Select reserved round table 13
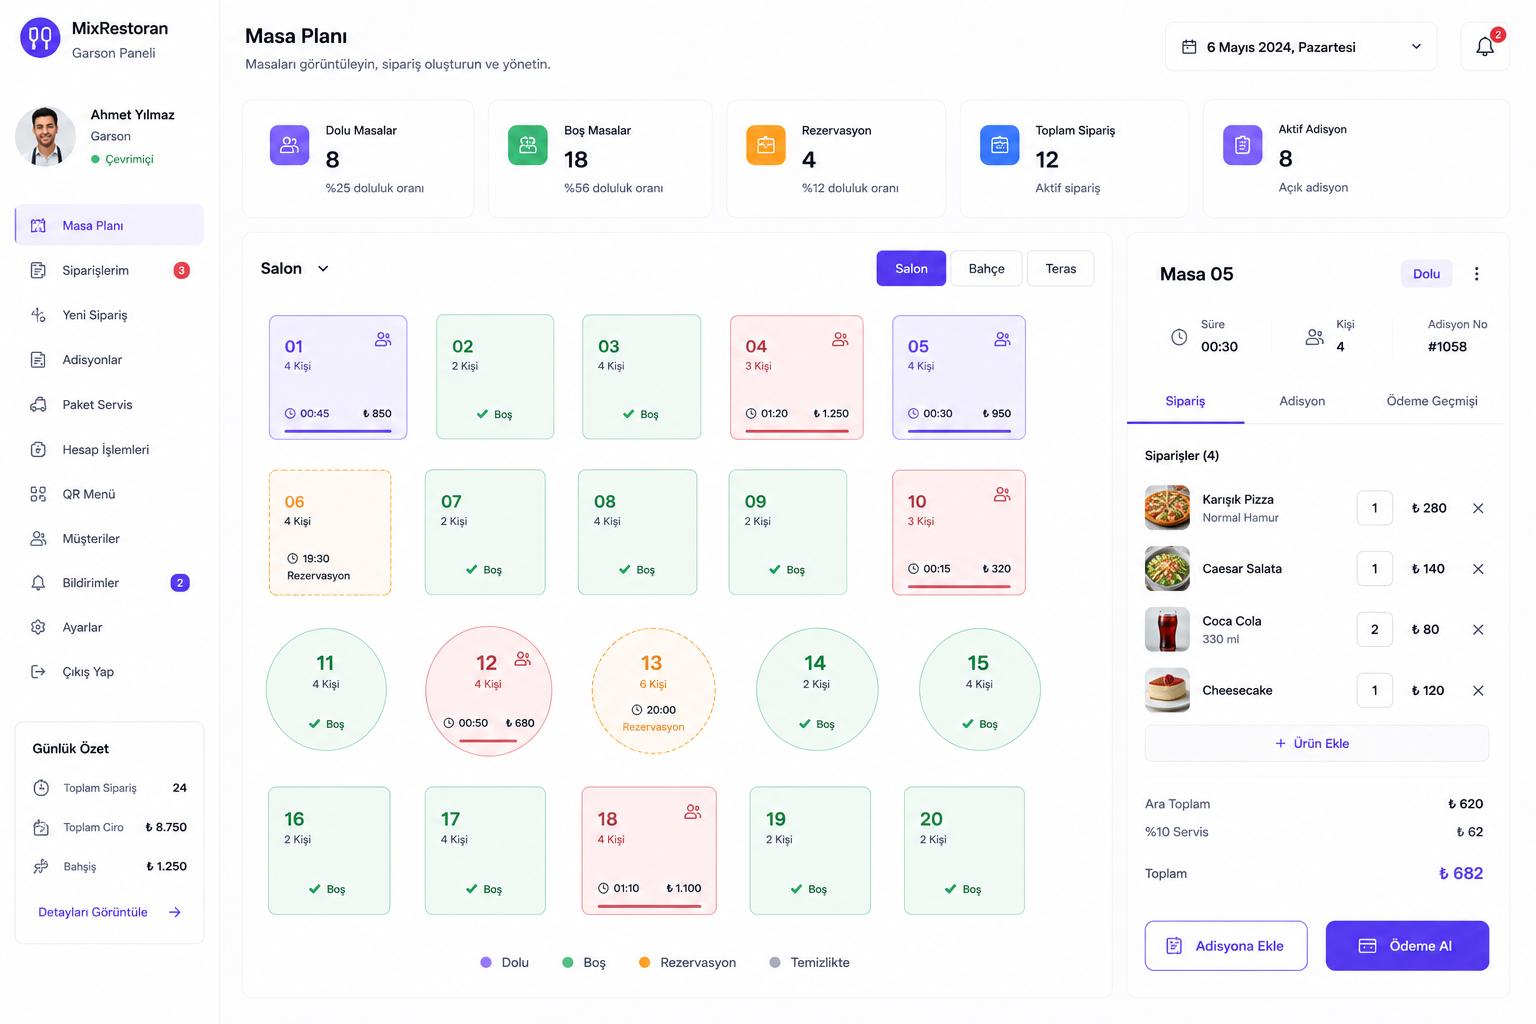The image size is (1536, 1024). (654, 691)
